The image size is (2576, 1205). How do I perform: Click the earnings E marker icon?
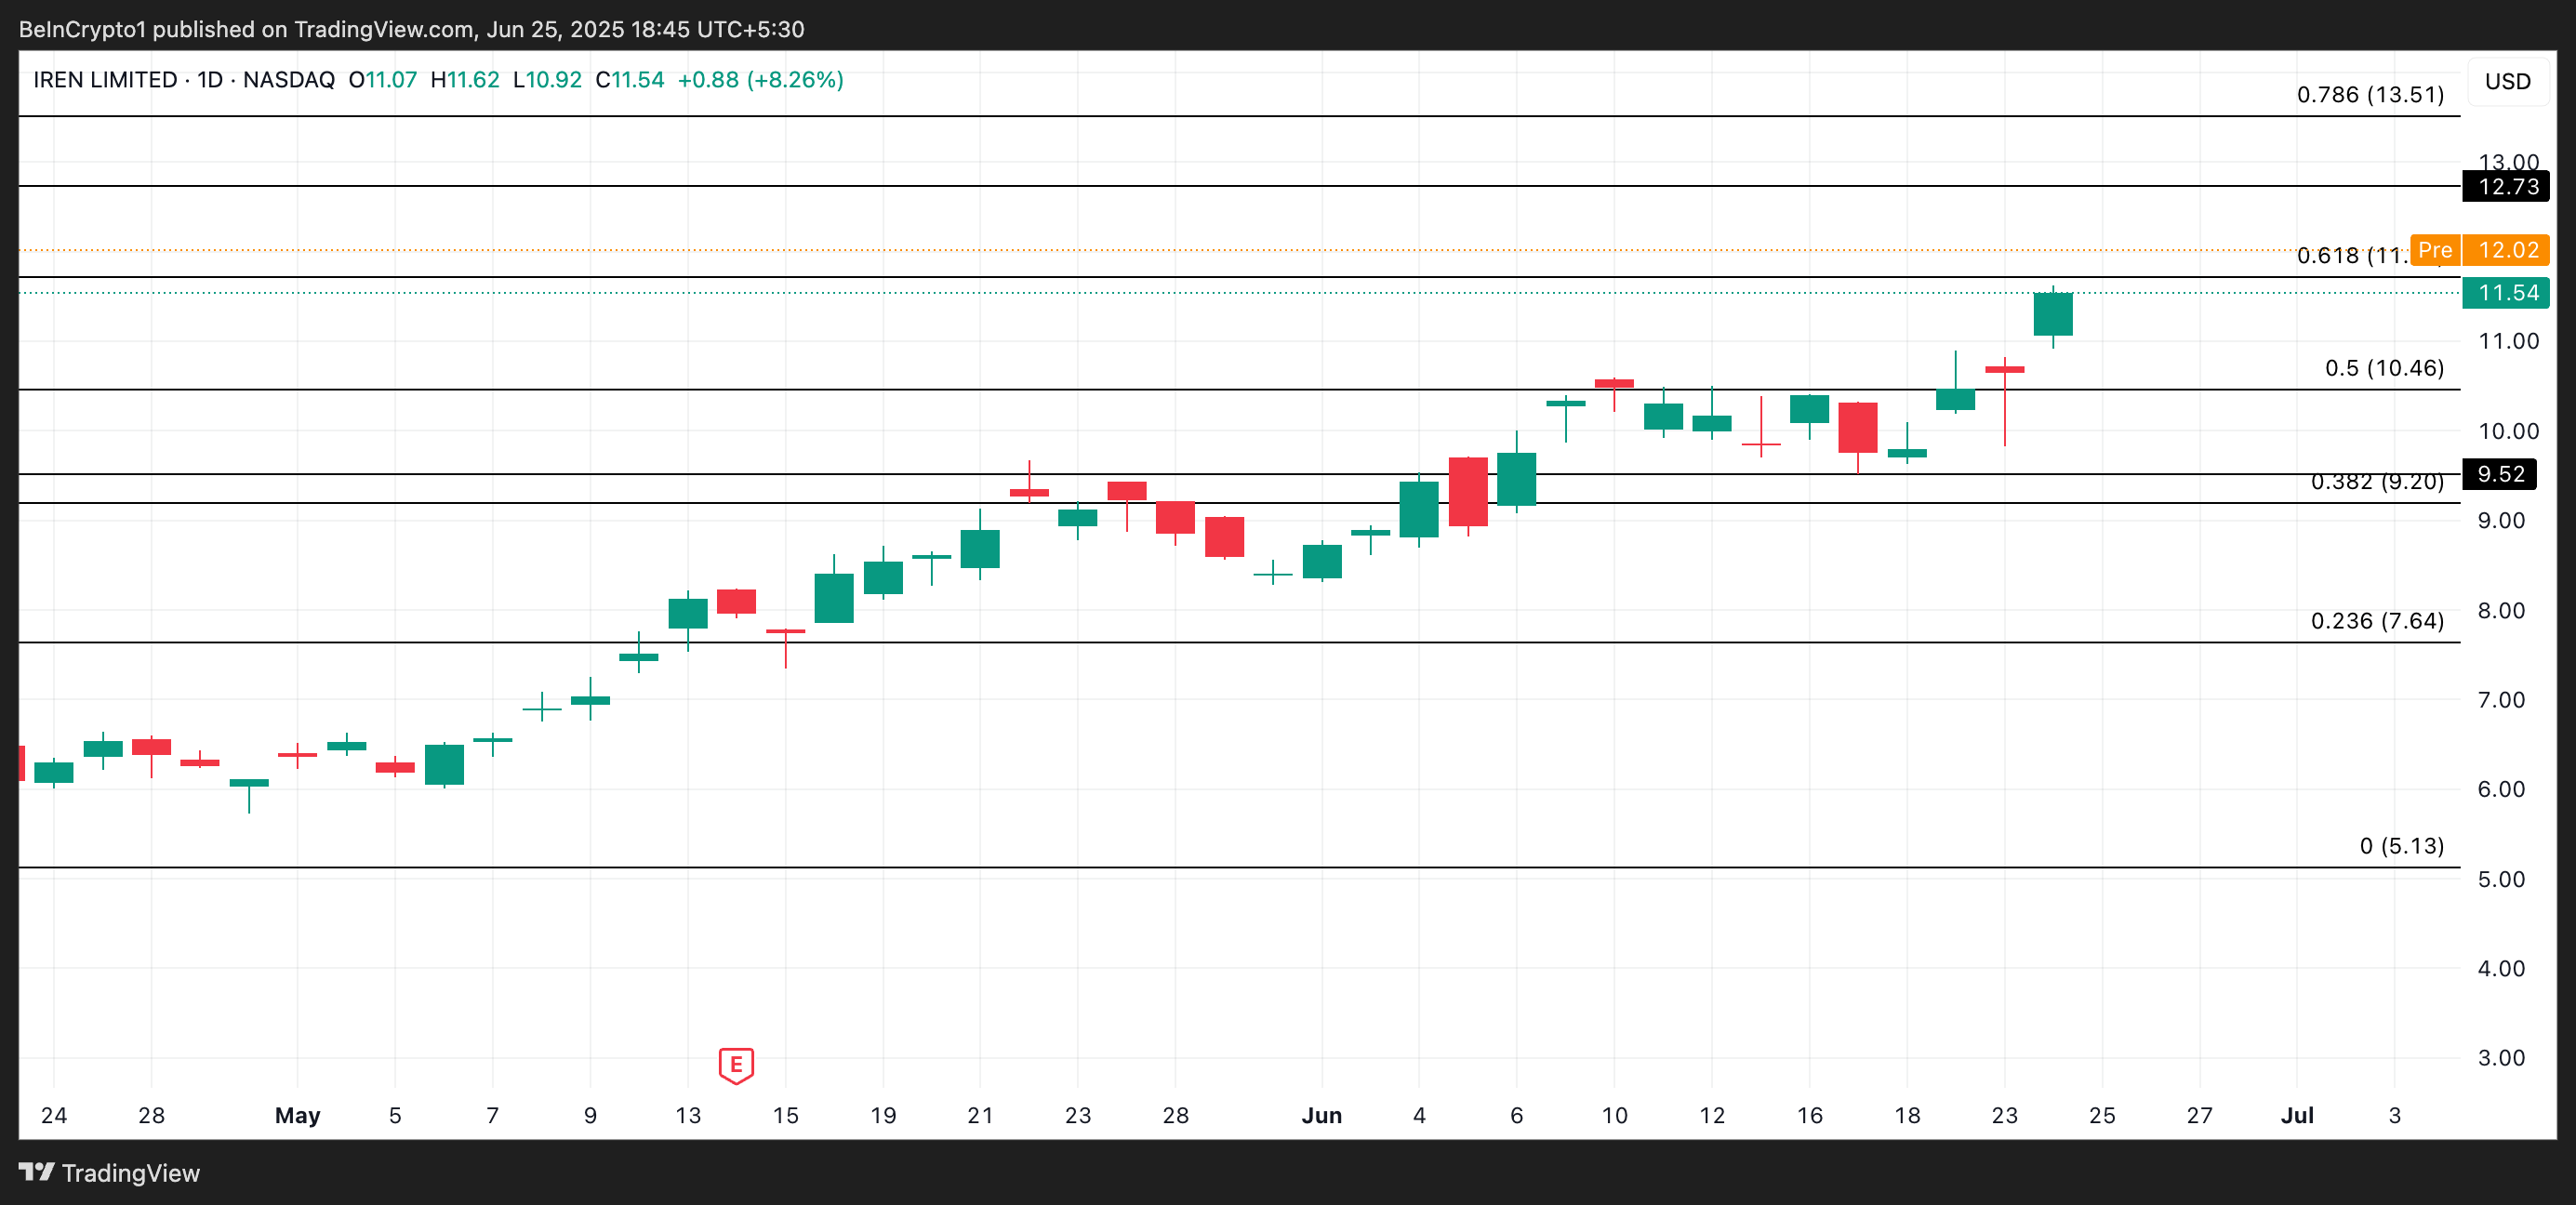click(x=736, y=1064)
